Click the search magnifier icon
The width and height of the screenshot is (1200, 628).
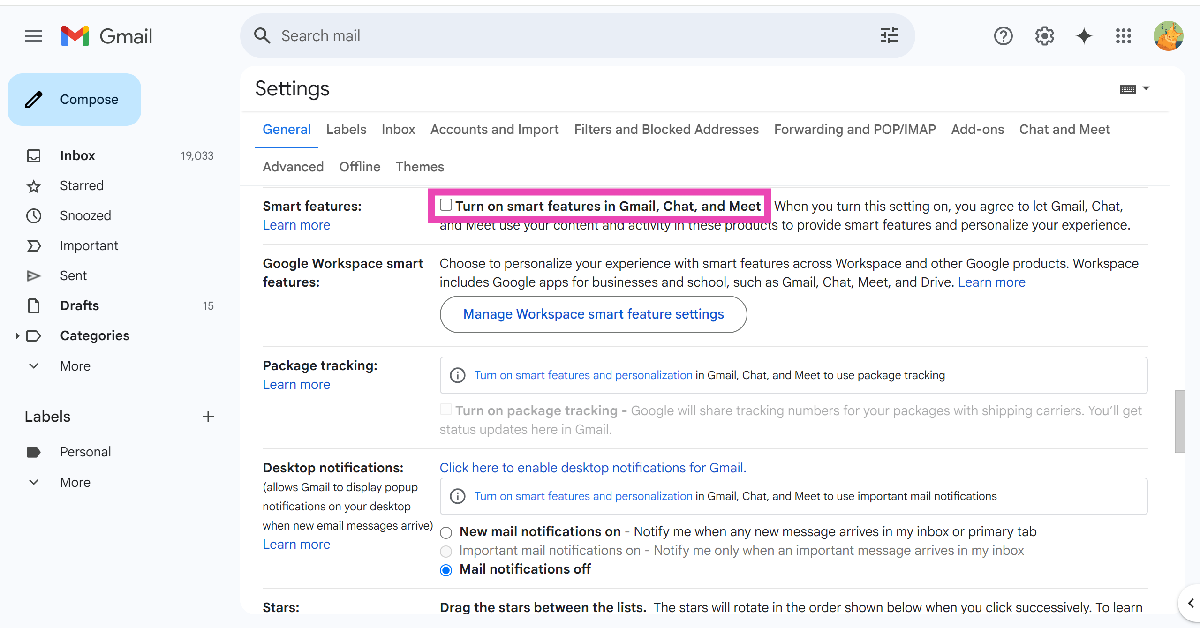coord(262,36)
